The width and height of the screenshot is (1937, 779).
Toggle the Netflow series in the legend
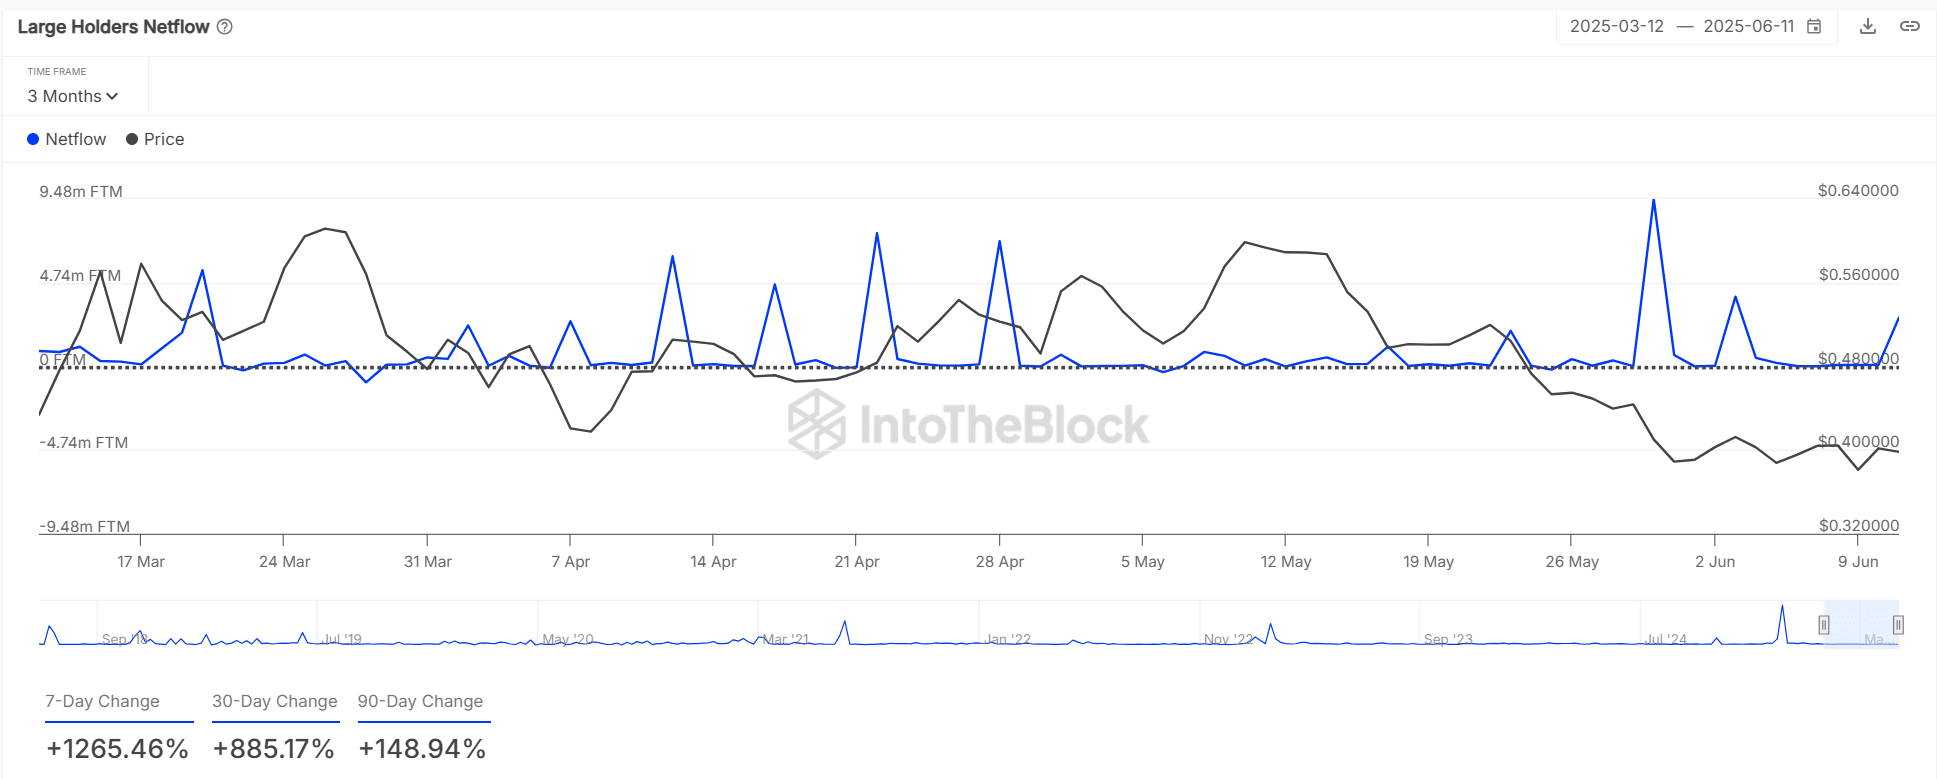pos(67,139)
